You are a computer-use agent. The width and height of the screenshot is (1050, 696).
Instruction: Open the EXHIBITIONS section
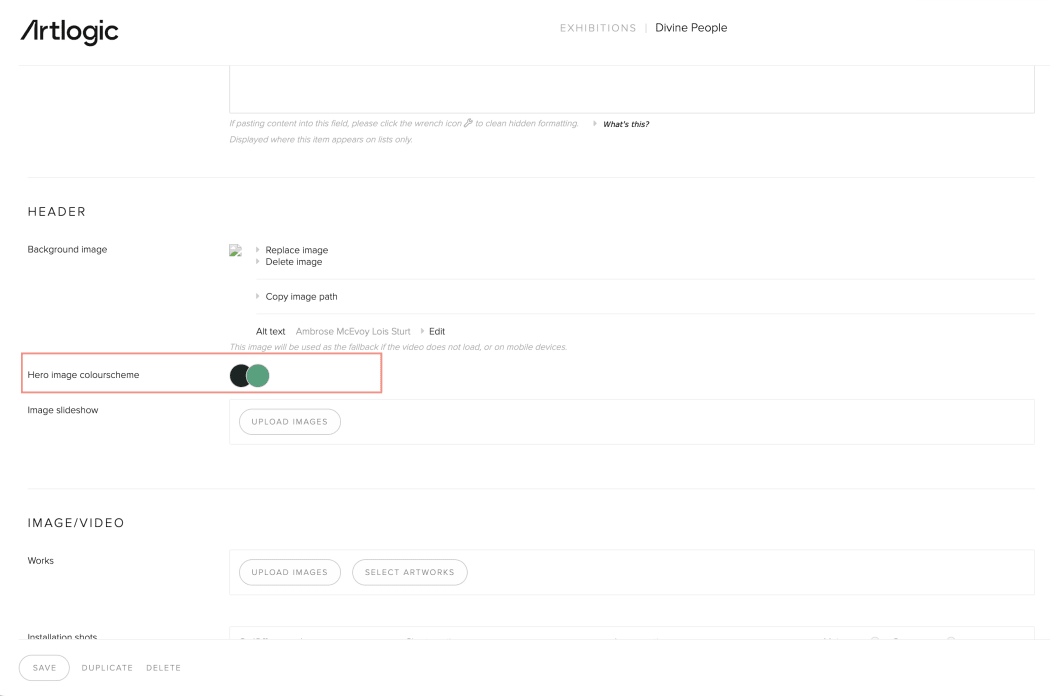click(x=598, y=27)
